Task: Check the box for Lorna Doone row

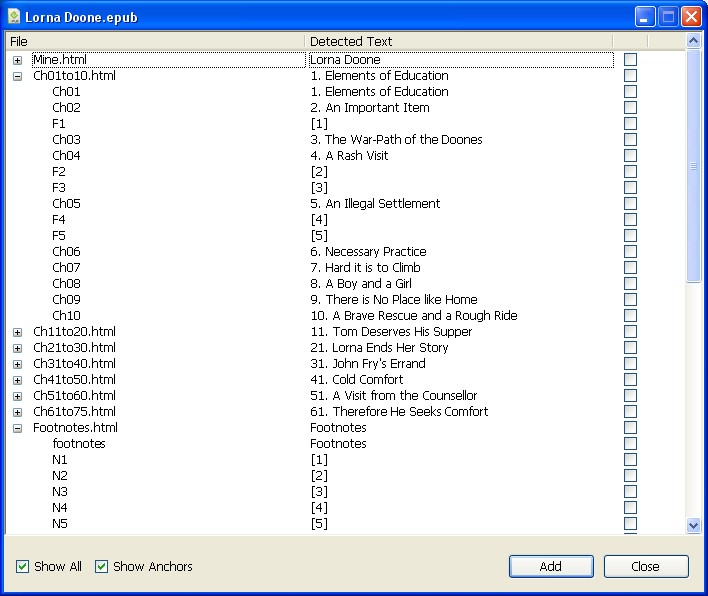Action: pos(630,60)
